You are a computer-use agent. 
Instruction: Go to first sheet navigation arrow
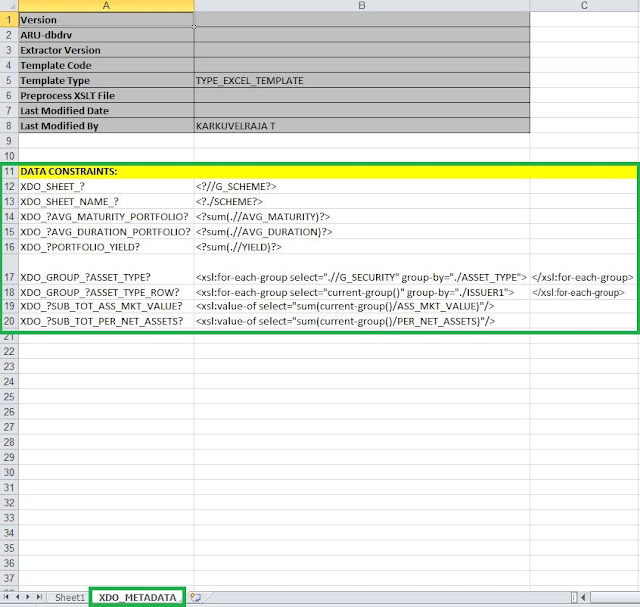[x=7, y=597]
